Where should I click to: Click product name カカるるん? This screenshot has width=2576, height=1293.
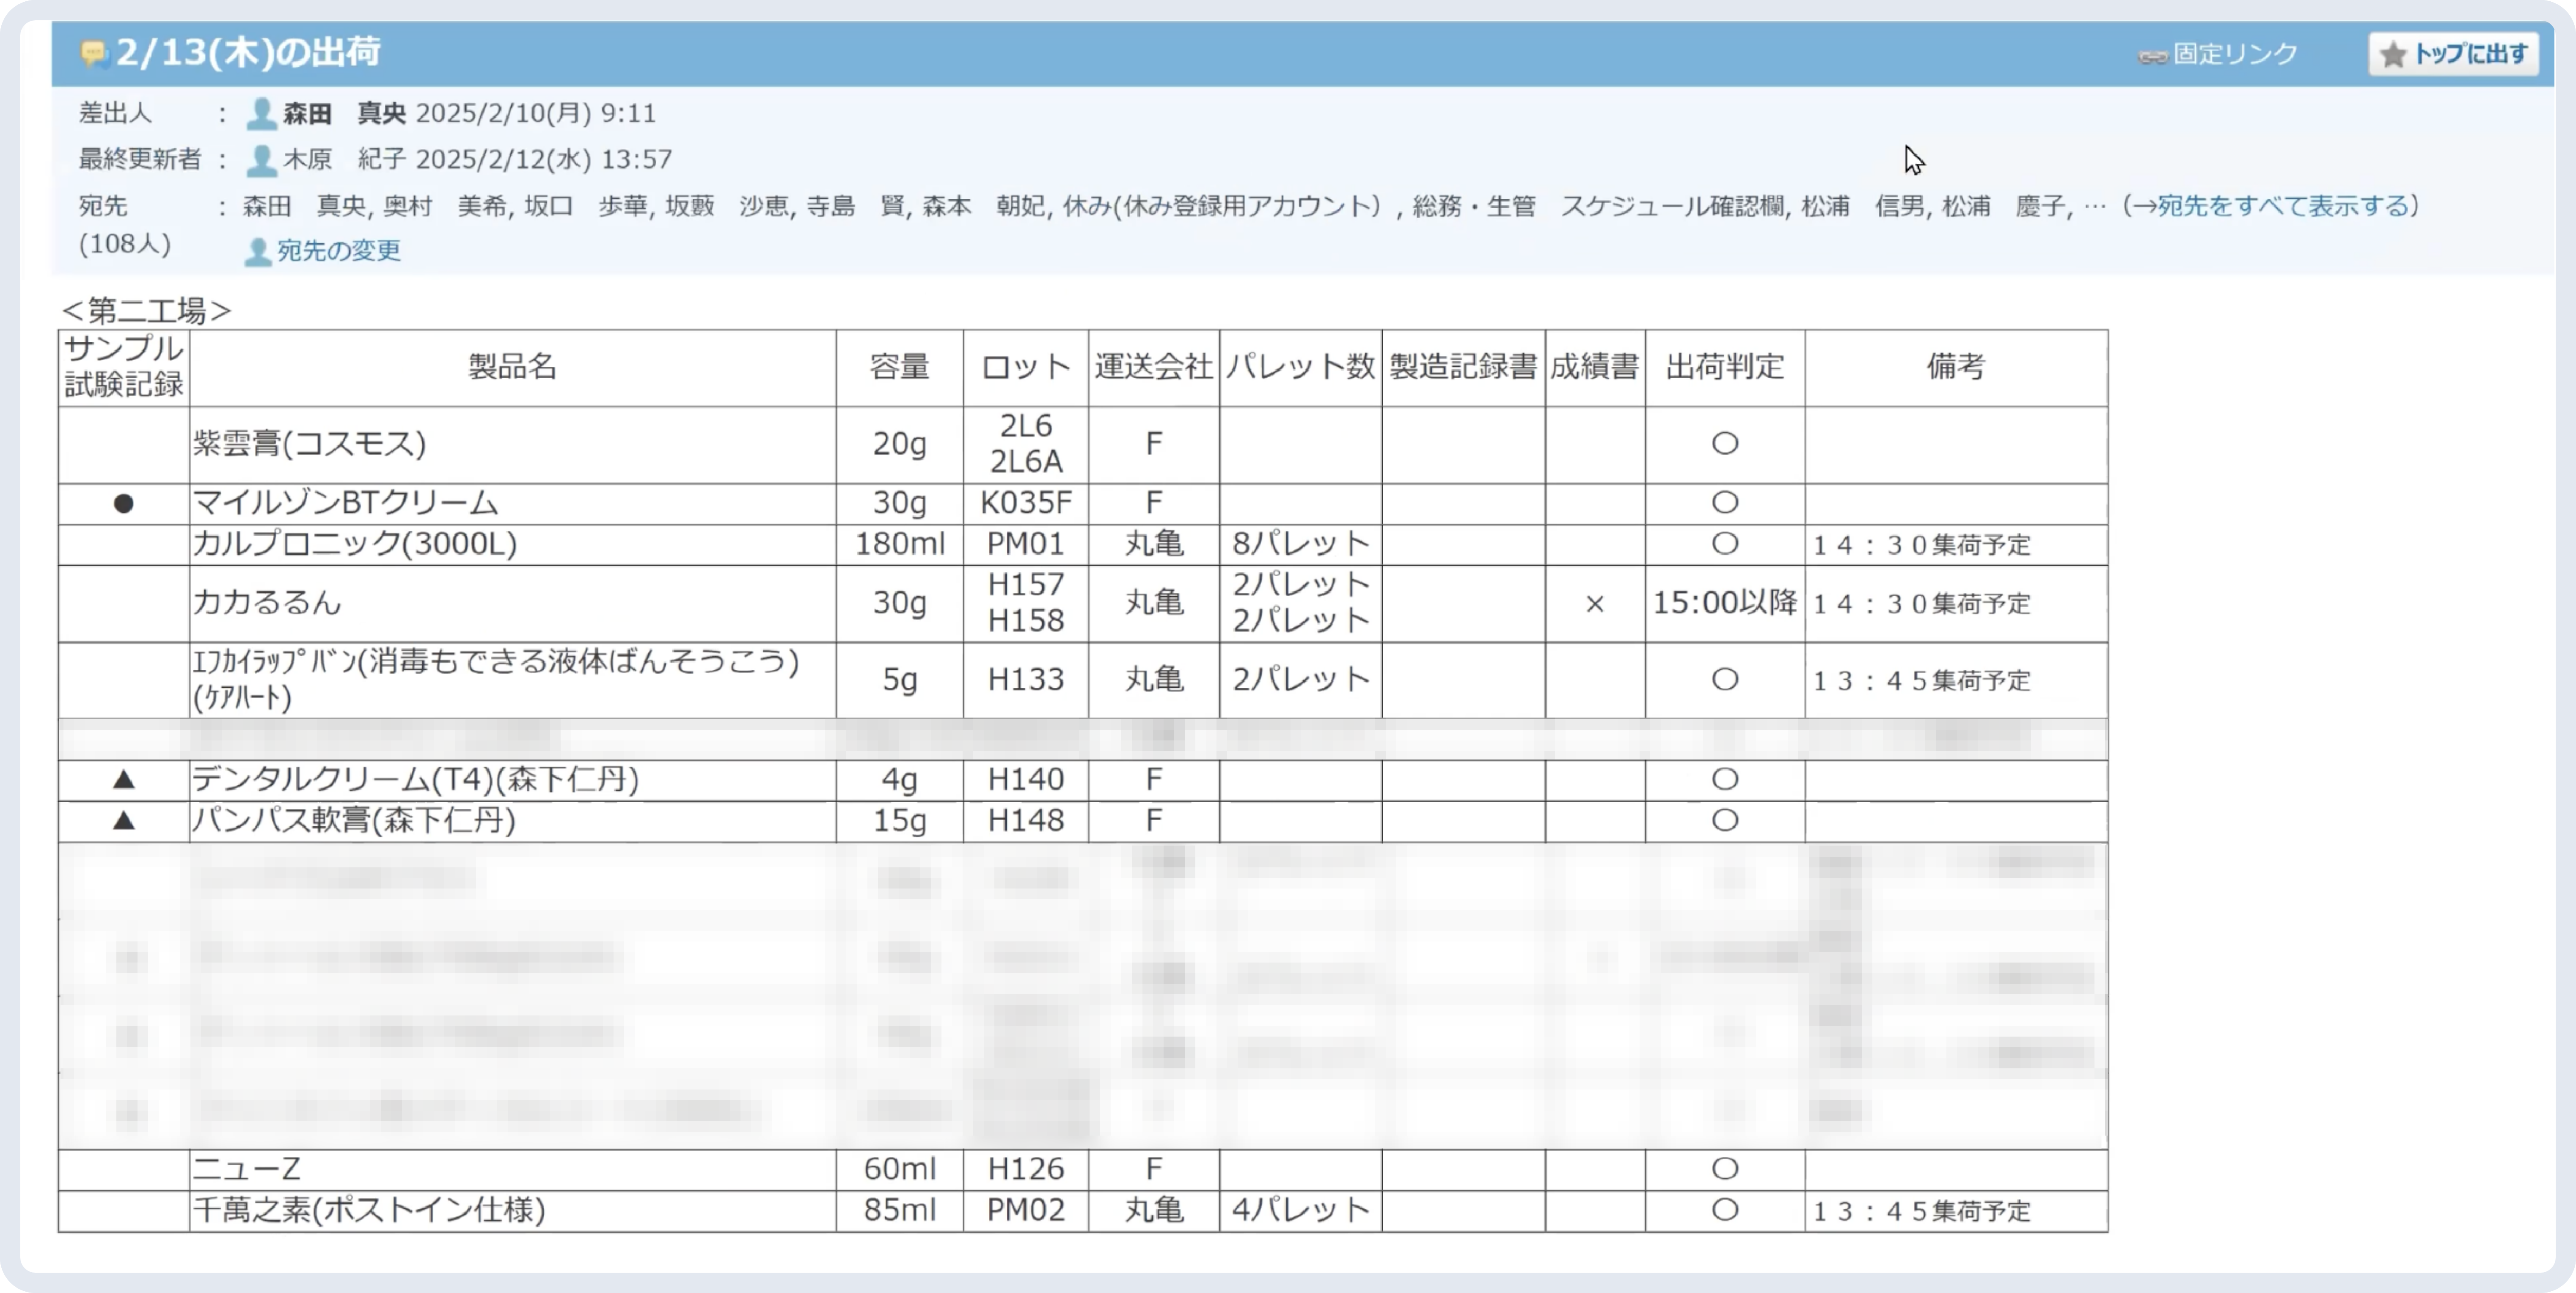click(267, 603)
